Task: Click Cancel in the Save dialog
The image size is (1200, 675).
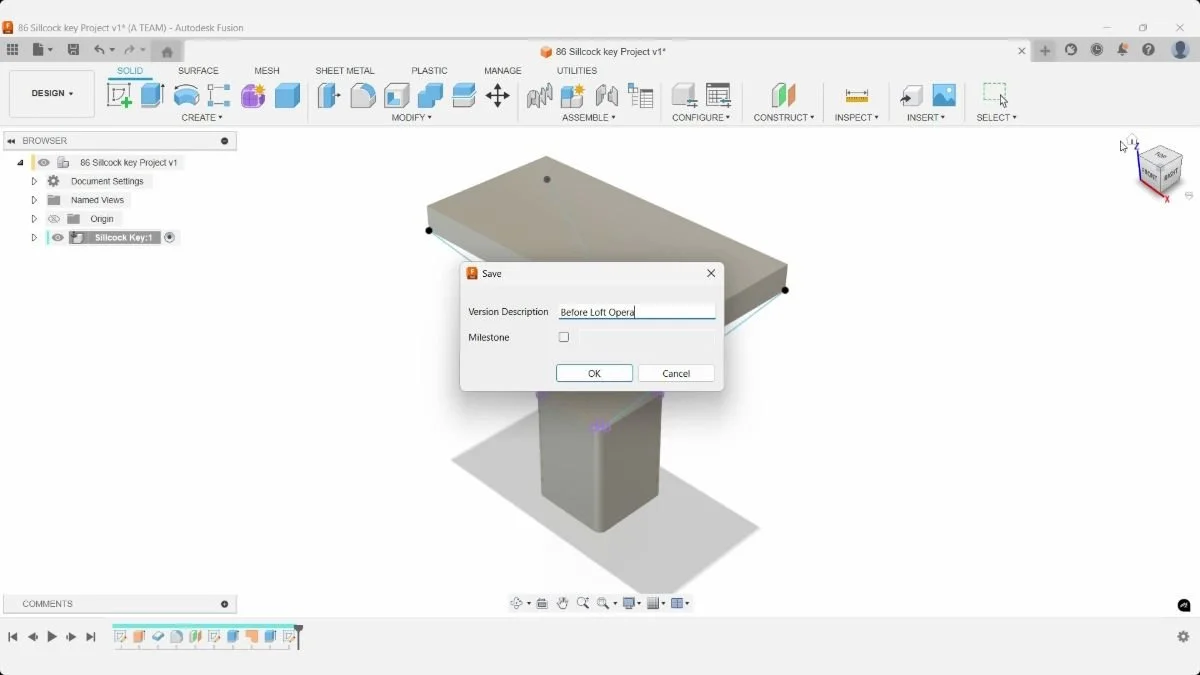Action: [x=676, y=373]
